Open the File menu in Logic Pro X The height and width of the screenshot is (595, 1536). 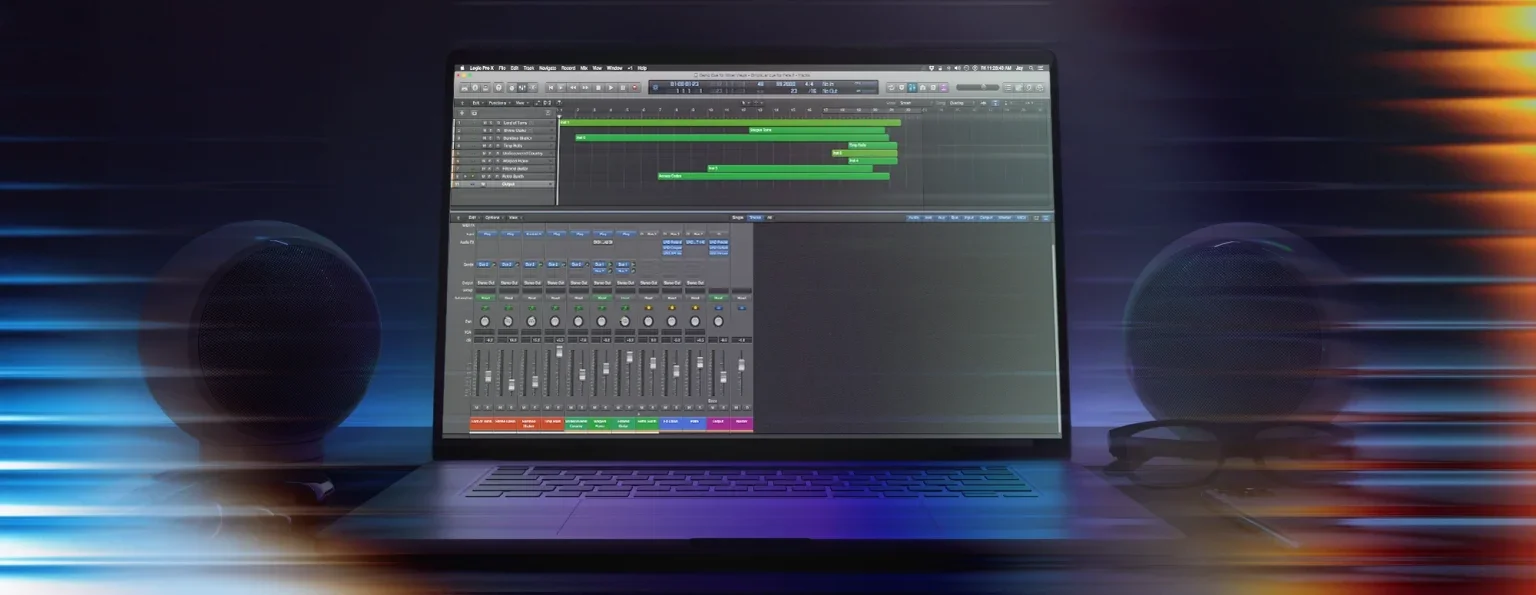tap(502, 68)
